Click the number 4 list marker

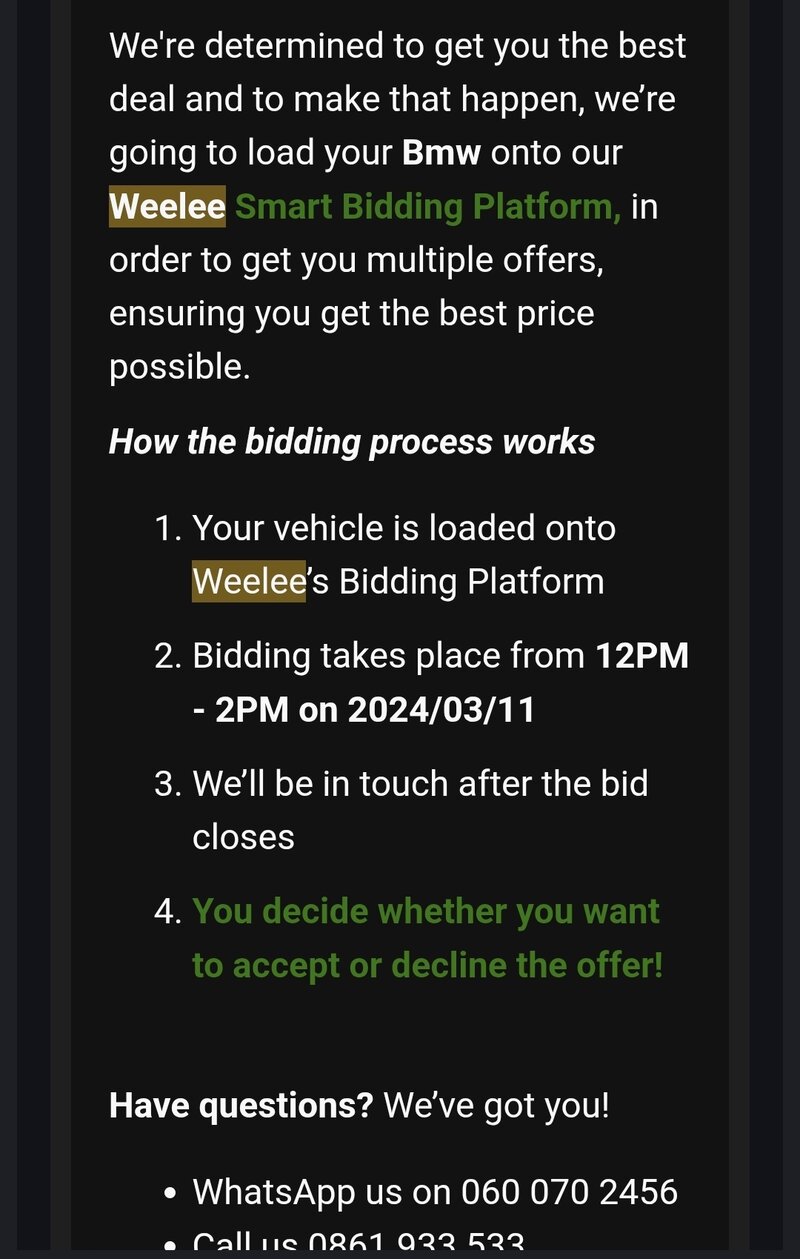[x=165, y=911]
